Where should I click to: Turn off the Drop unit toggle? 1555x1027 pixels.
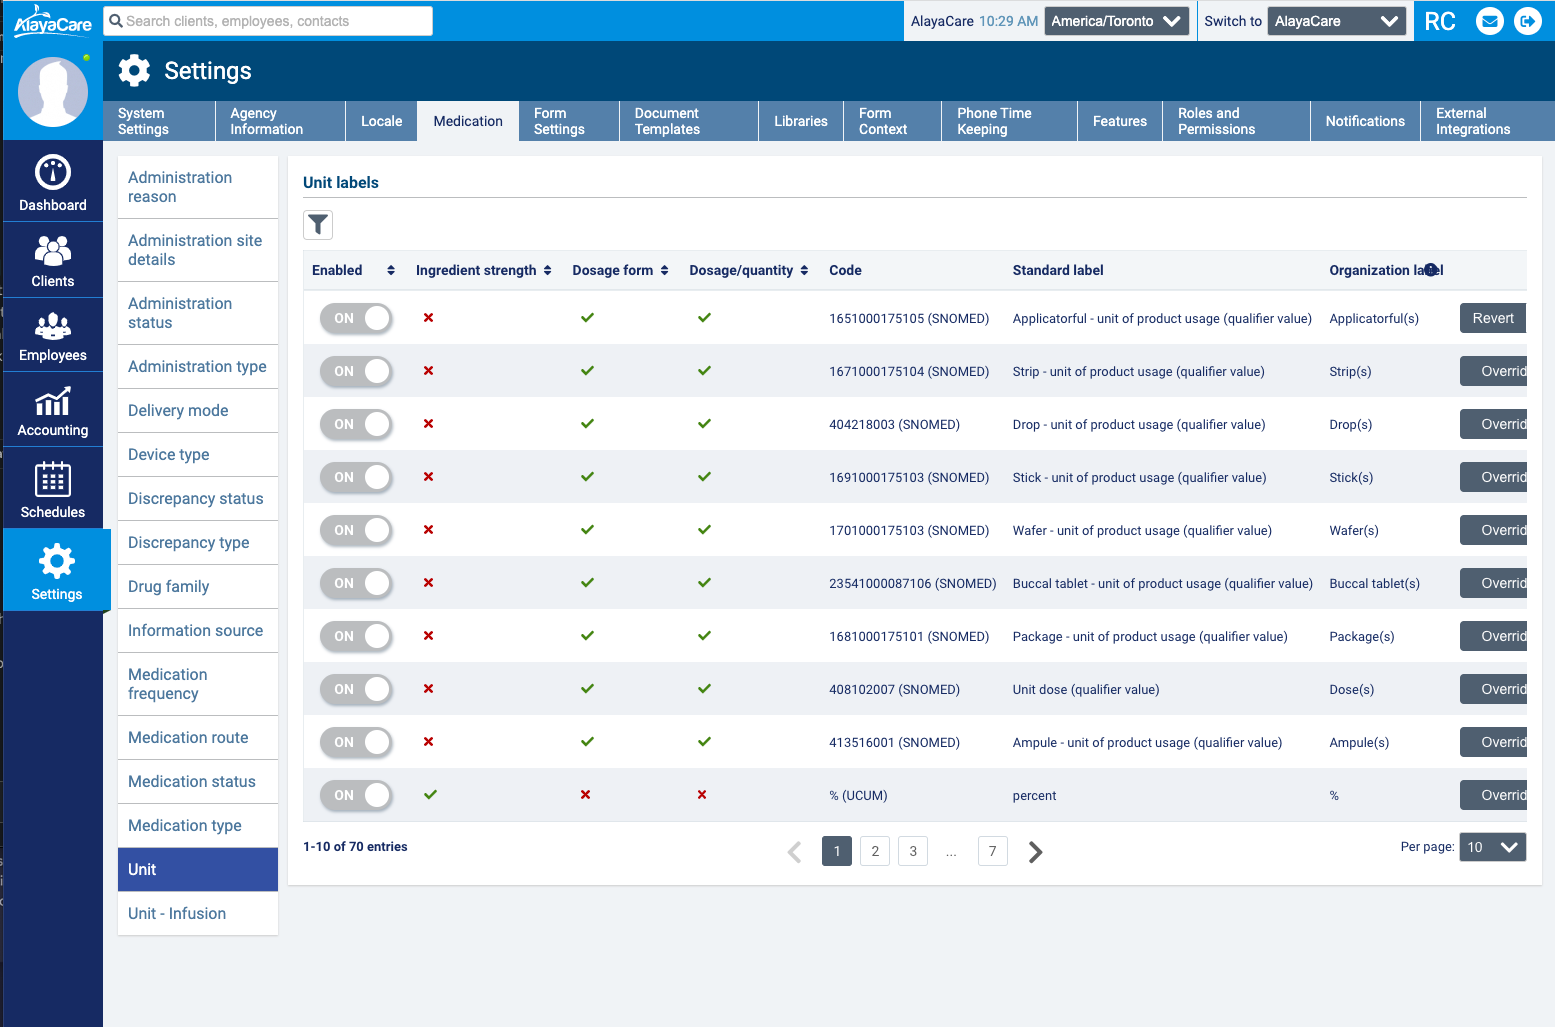(357, 424)
